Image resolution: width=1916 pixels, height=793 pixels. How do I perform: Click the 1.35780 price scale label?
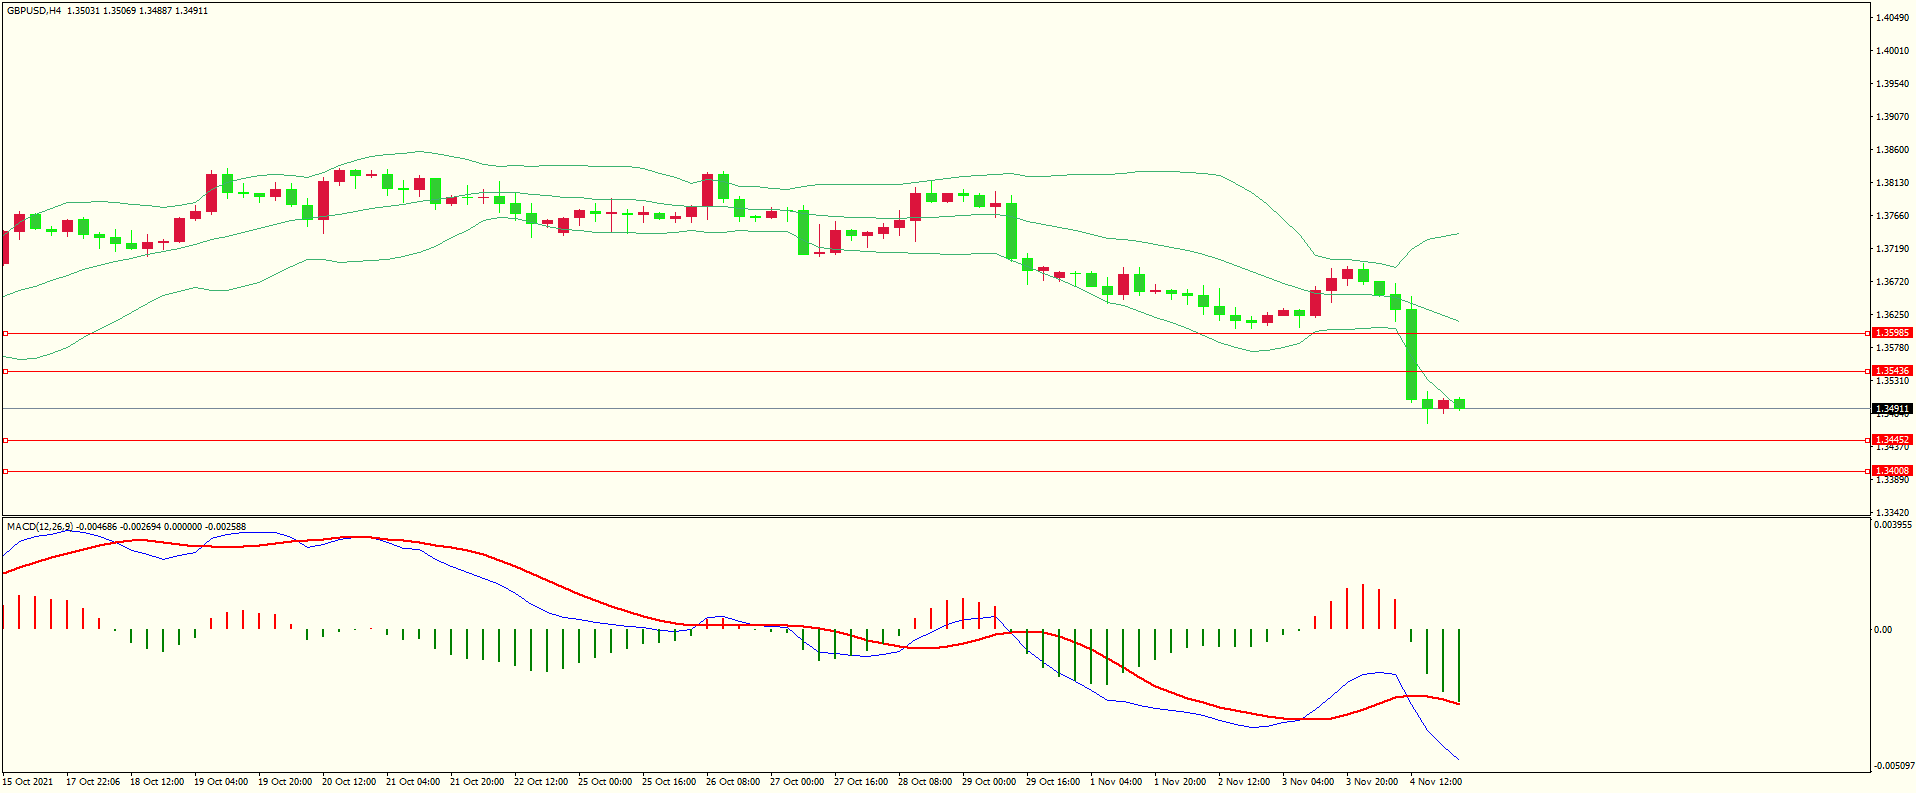[x=1893, y=348]
